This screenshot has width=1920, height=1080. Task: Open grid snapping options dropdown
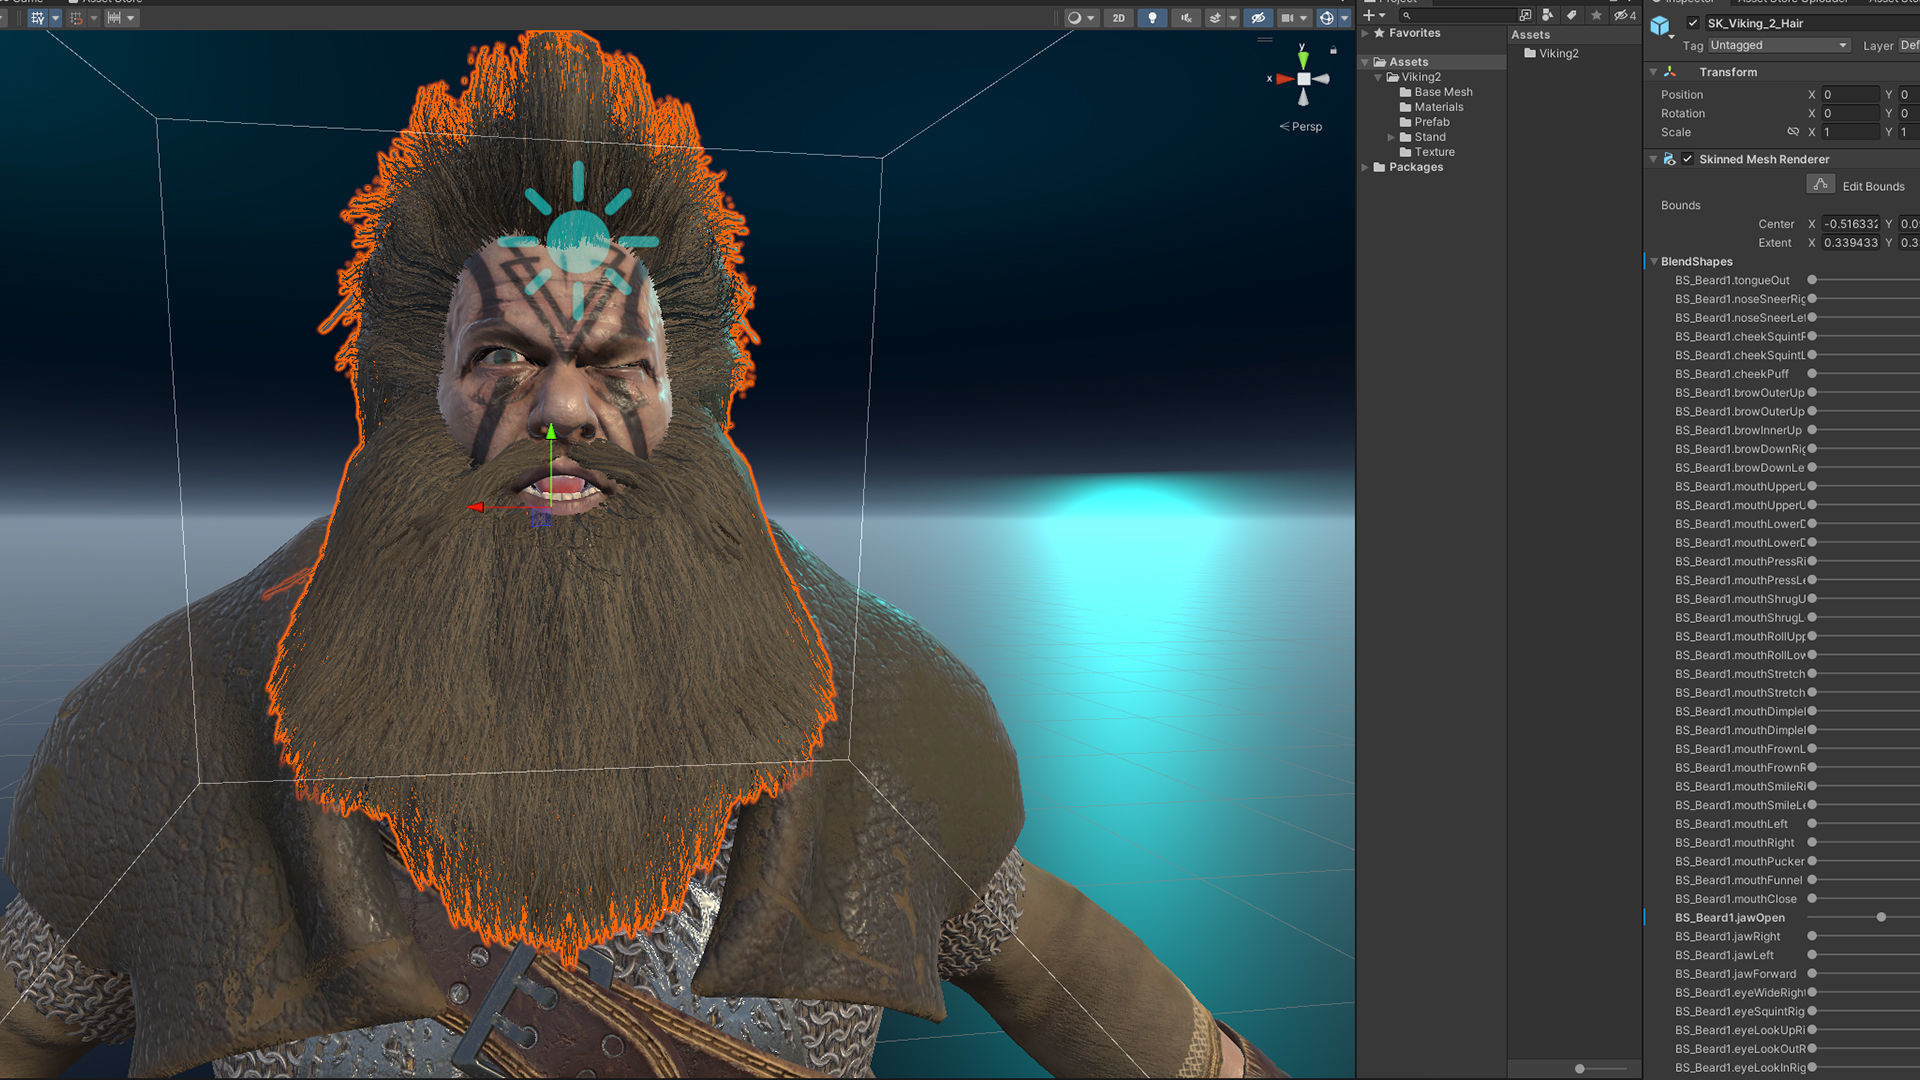[55, 18]
